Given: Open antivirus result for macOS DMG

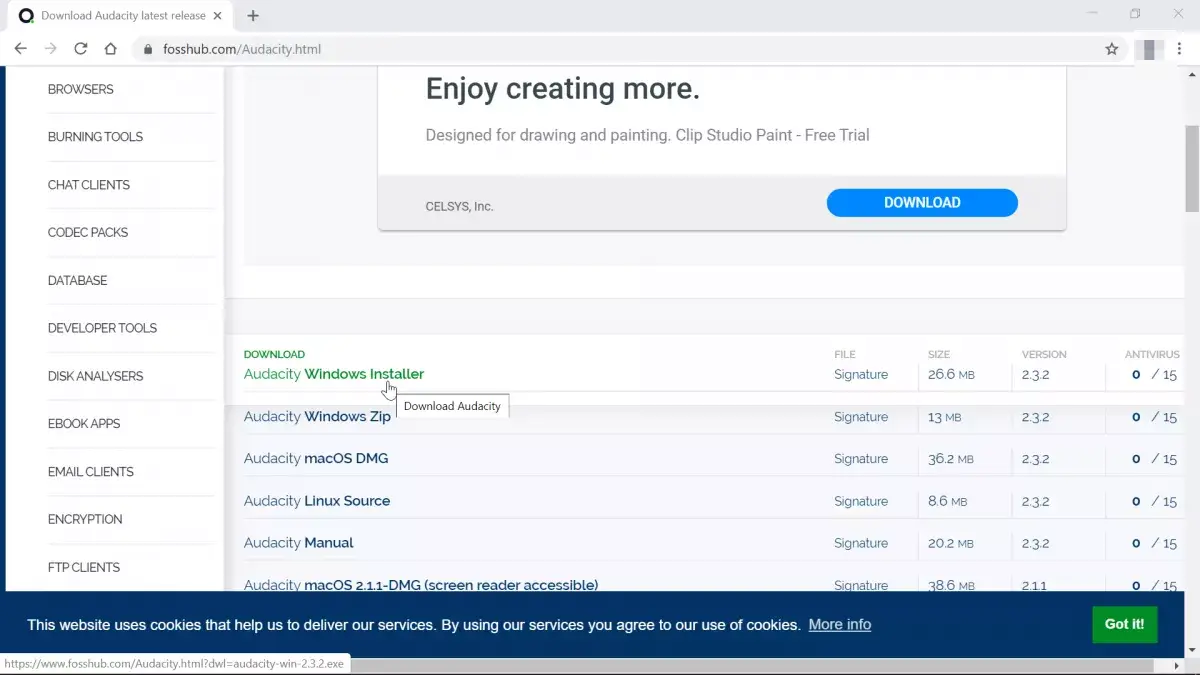Looking at the screenshot, I should click(x=1154, y=458).
